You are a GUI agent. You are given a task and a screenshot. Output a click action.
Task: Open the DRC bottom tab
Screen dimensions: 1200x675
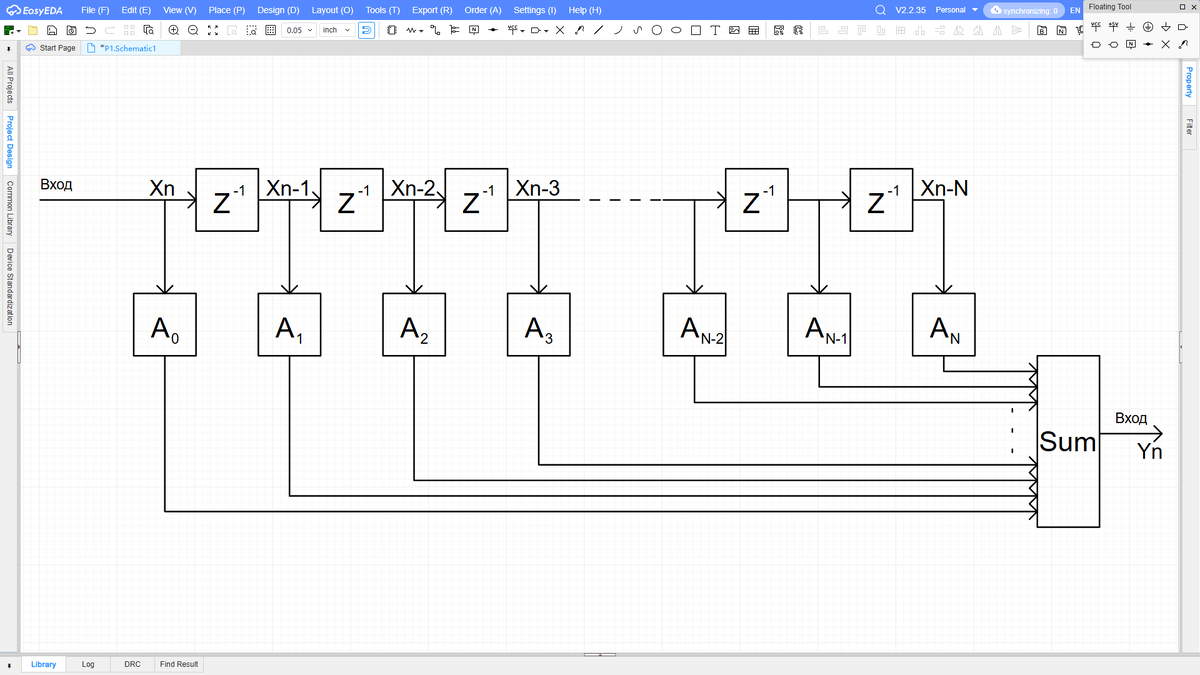(132, 664)
